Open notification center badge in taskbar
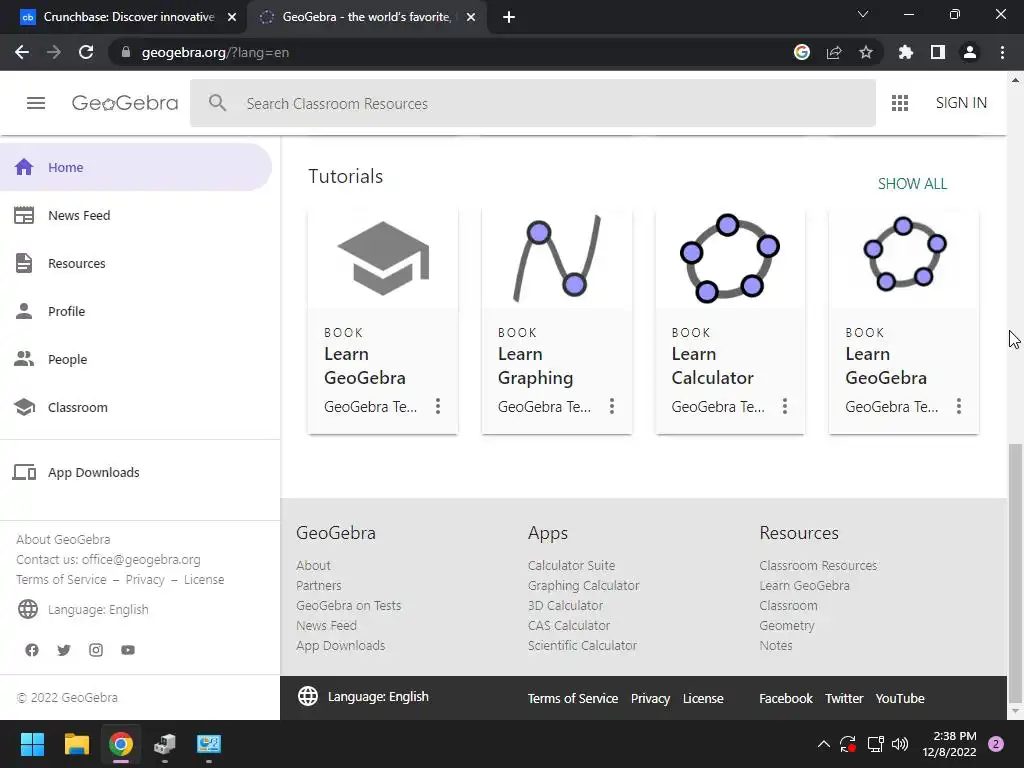This screenshot has height=768, width=1024. point(996,744)
